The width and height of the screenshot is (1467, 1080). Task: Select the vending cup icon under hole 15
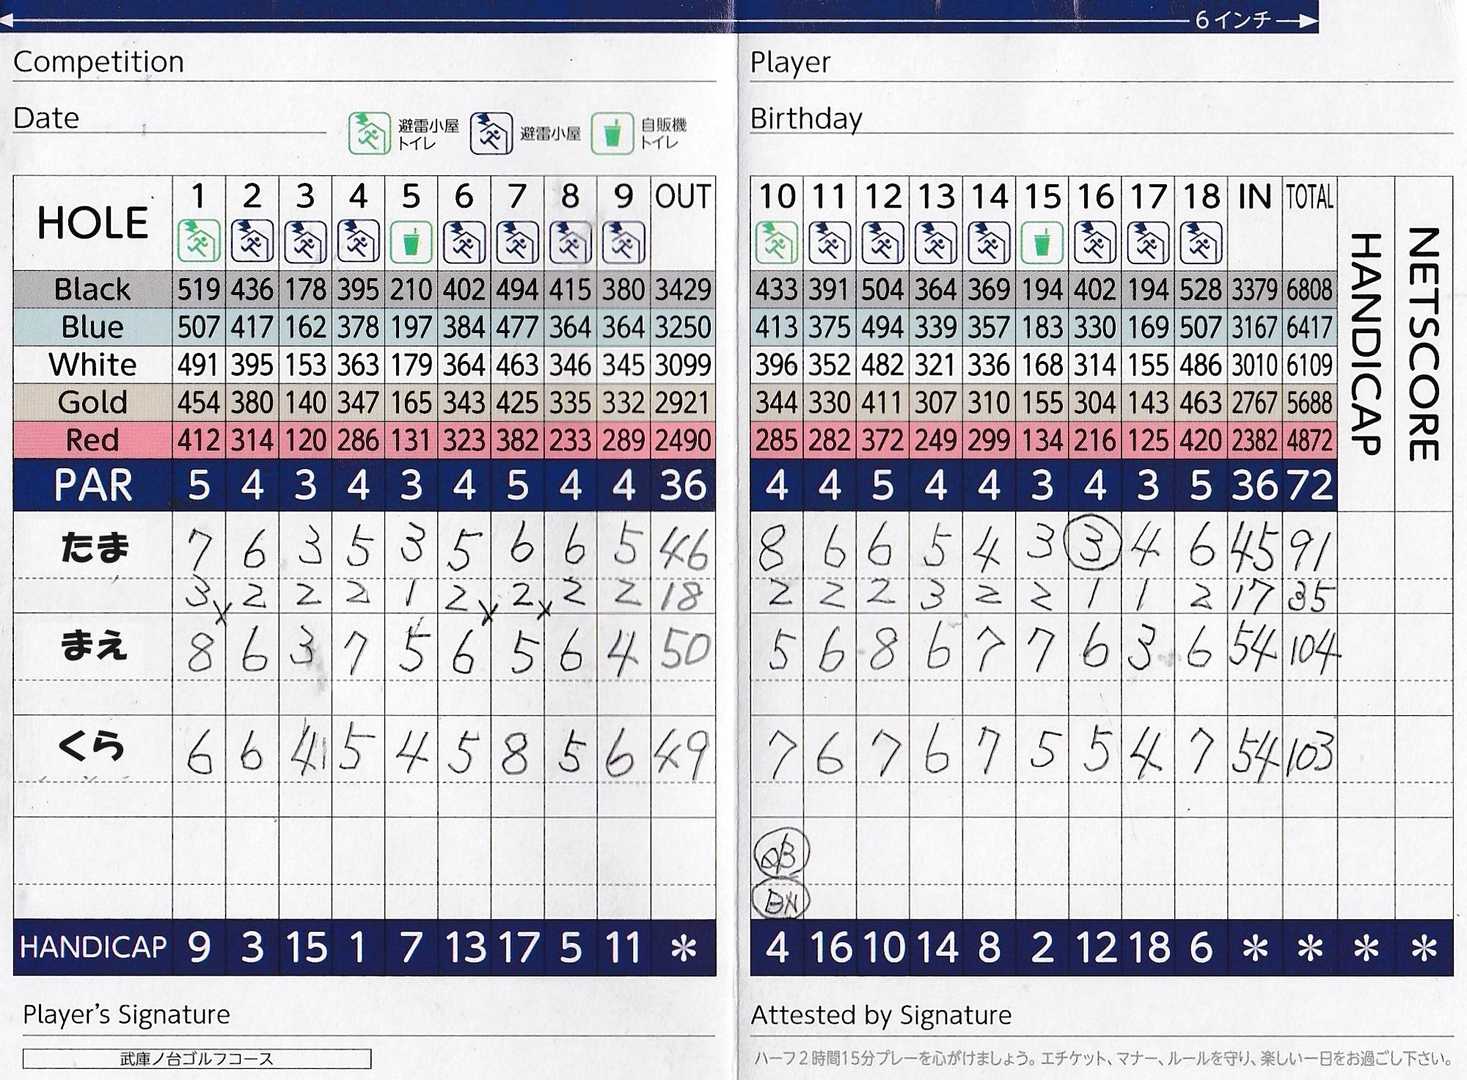[1041, 242]
